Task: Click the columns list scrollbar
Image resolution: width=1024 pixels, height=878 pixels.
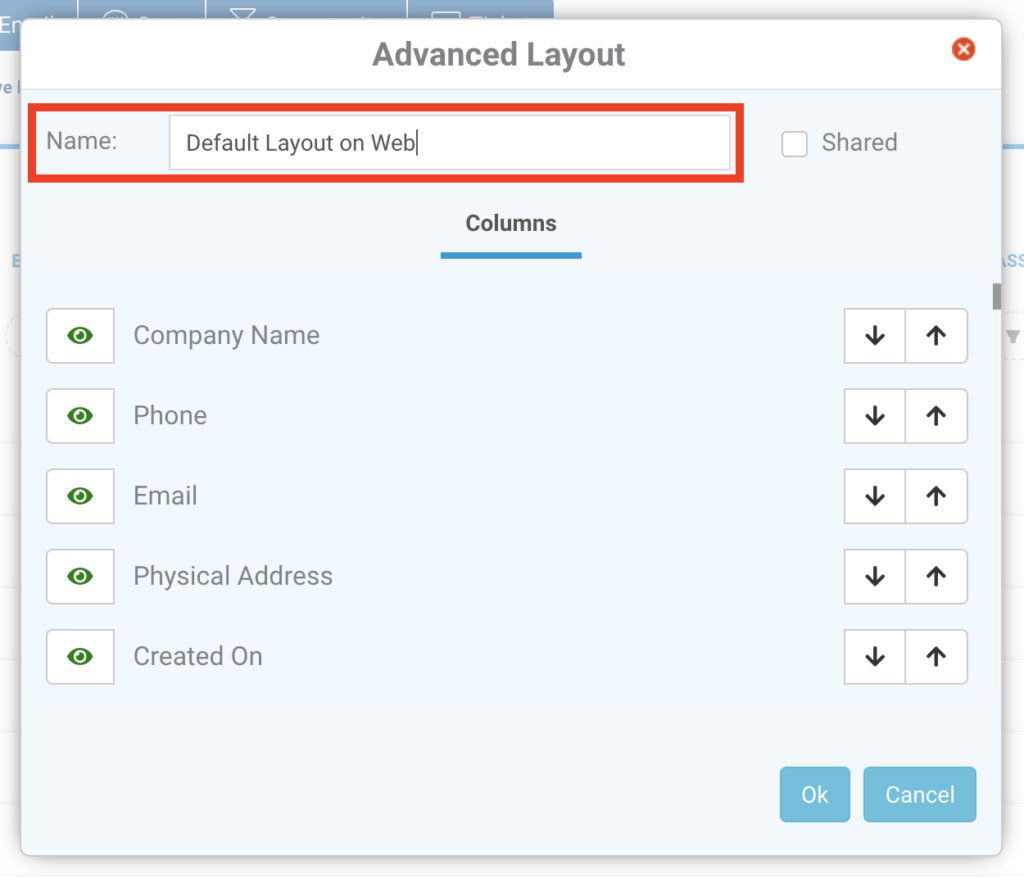Action: tap(997, 296)
